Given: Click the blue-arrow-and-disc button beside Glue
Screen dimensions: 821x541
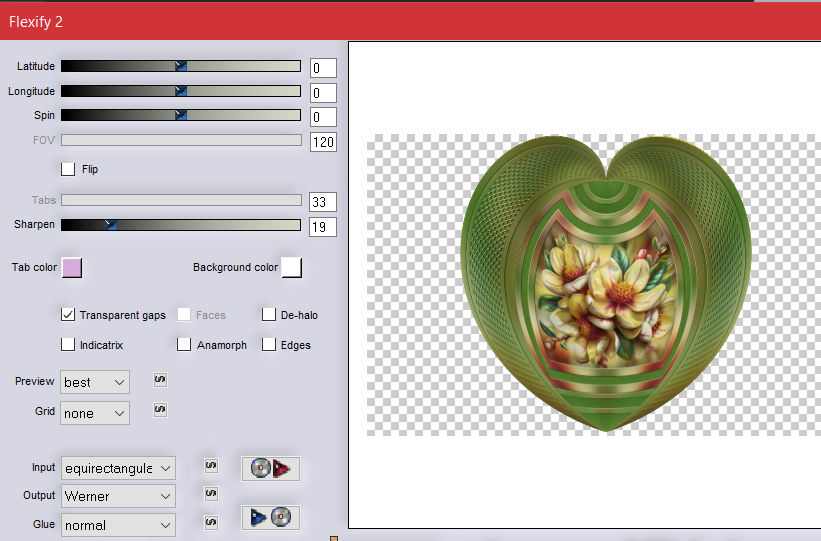Looking at the screenshot, I should (x=271, y=517).
